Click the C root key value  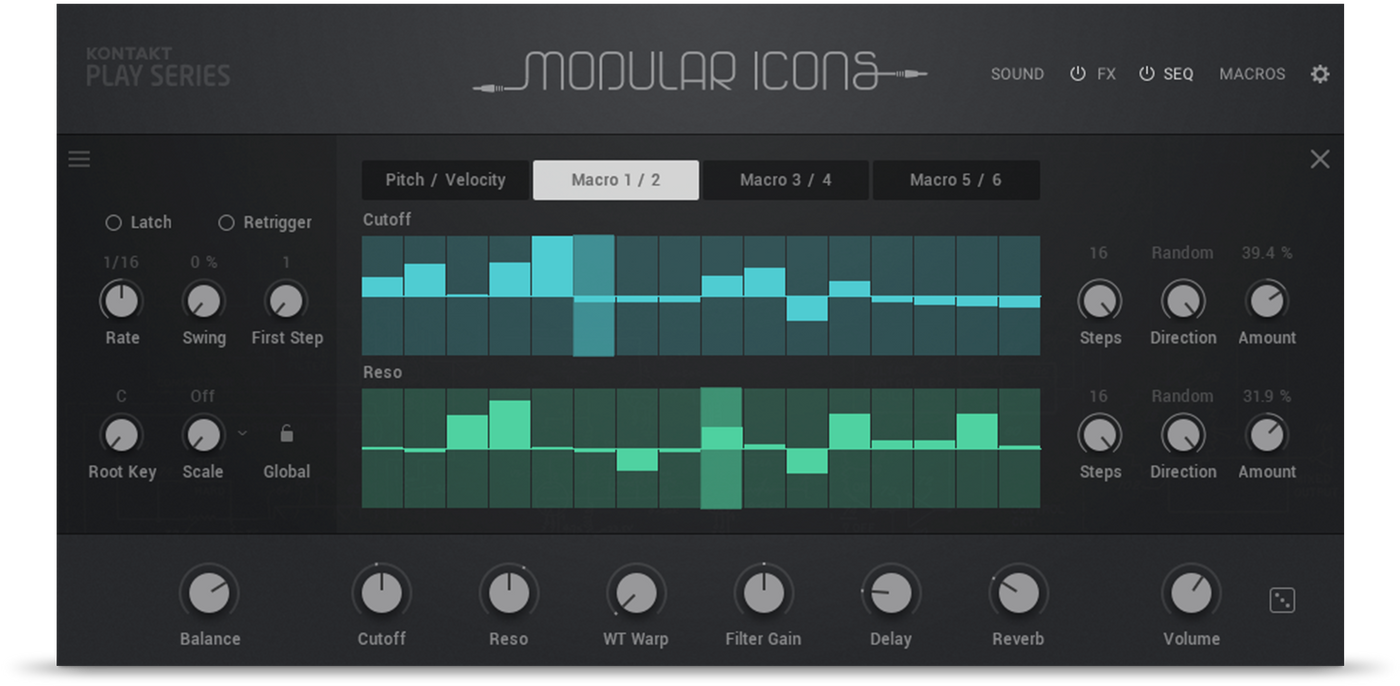pos(121,396)
